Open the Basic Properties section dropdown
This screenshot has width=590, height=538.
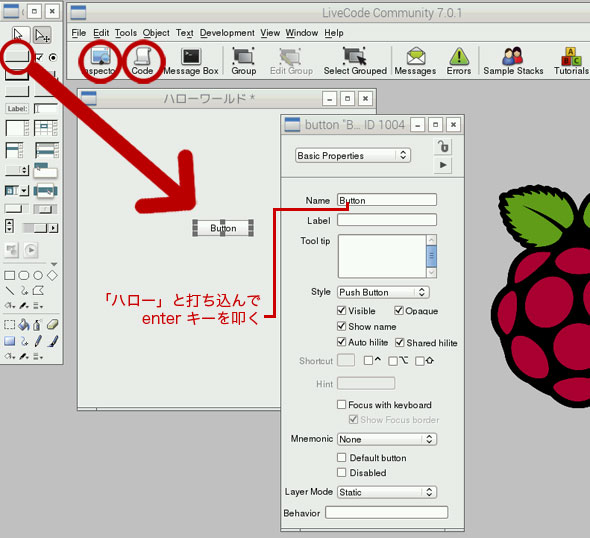[x=353, y=155]
